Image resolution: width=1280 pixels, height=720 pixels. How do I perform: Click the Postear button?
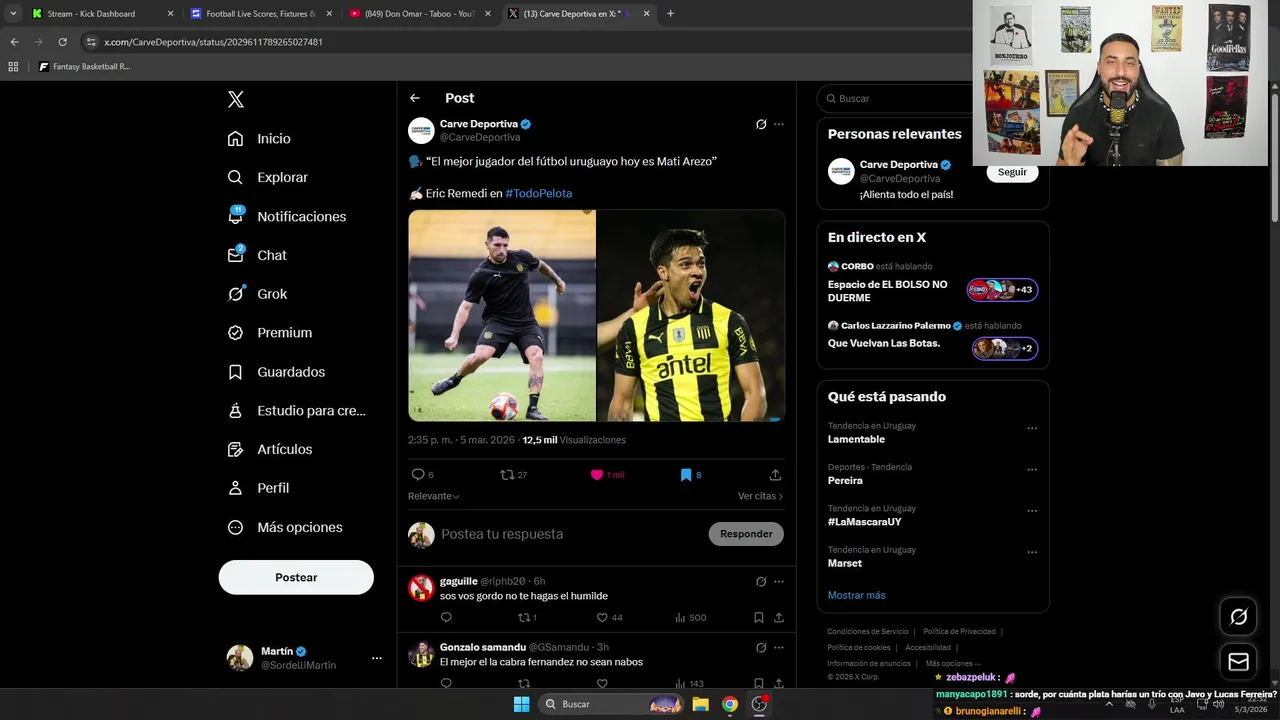click(296, 577)
